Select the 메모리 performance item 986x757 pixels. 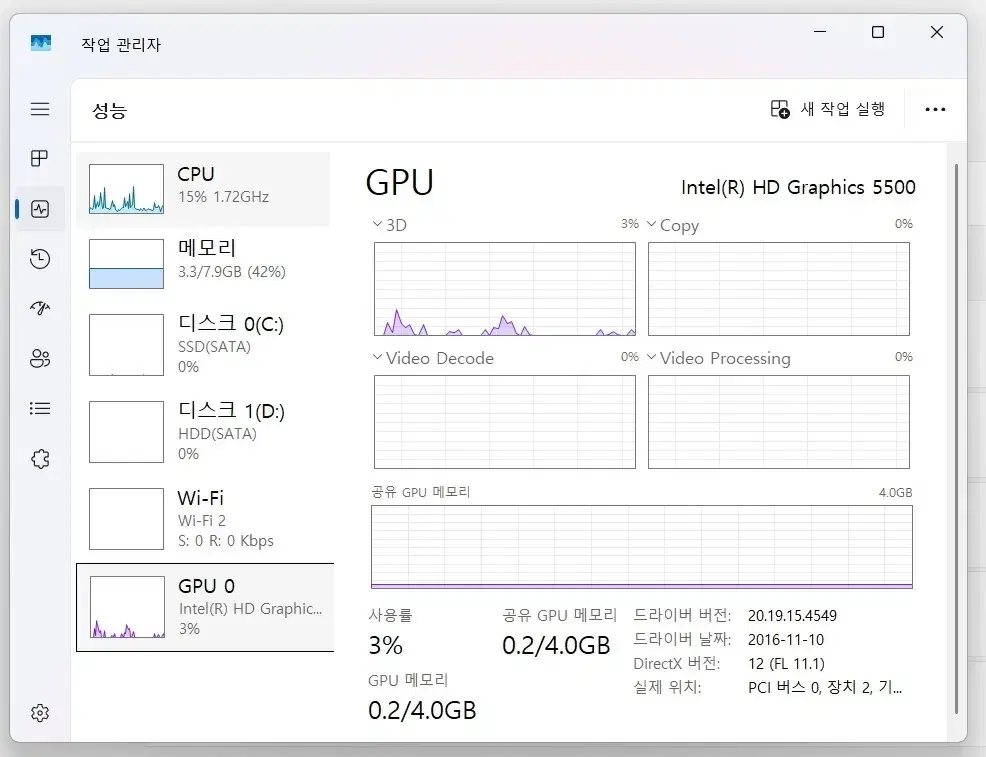coord(203,264)
